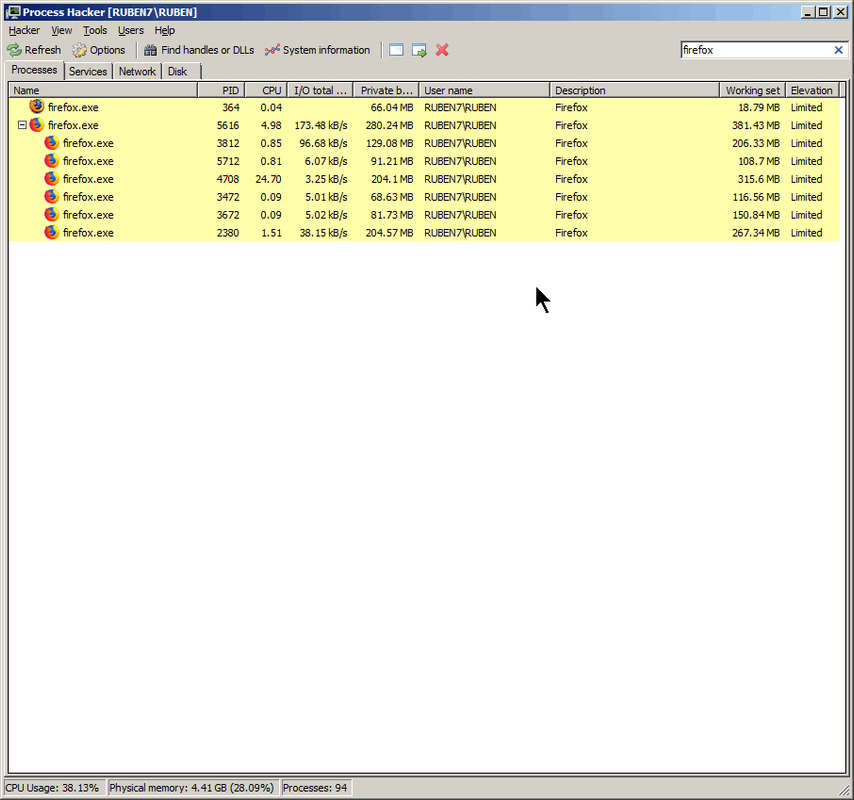
Task: Click inside the firefox search box
Action: (756, 50)
